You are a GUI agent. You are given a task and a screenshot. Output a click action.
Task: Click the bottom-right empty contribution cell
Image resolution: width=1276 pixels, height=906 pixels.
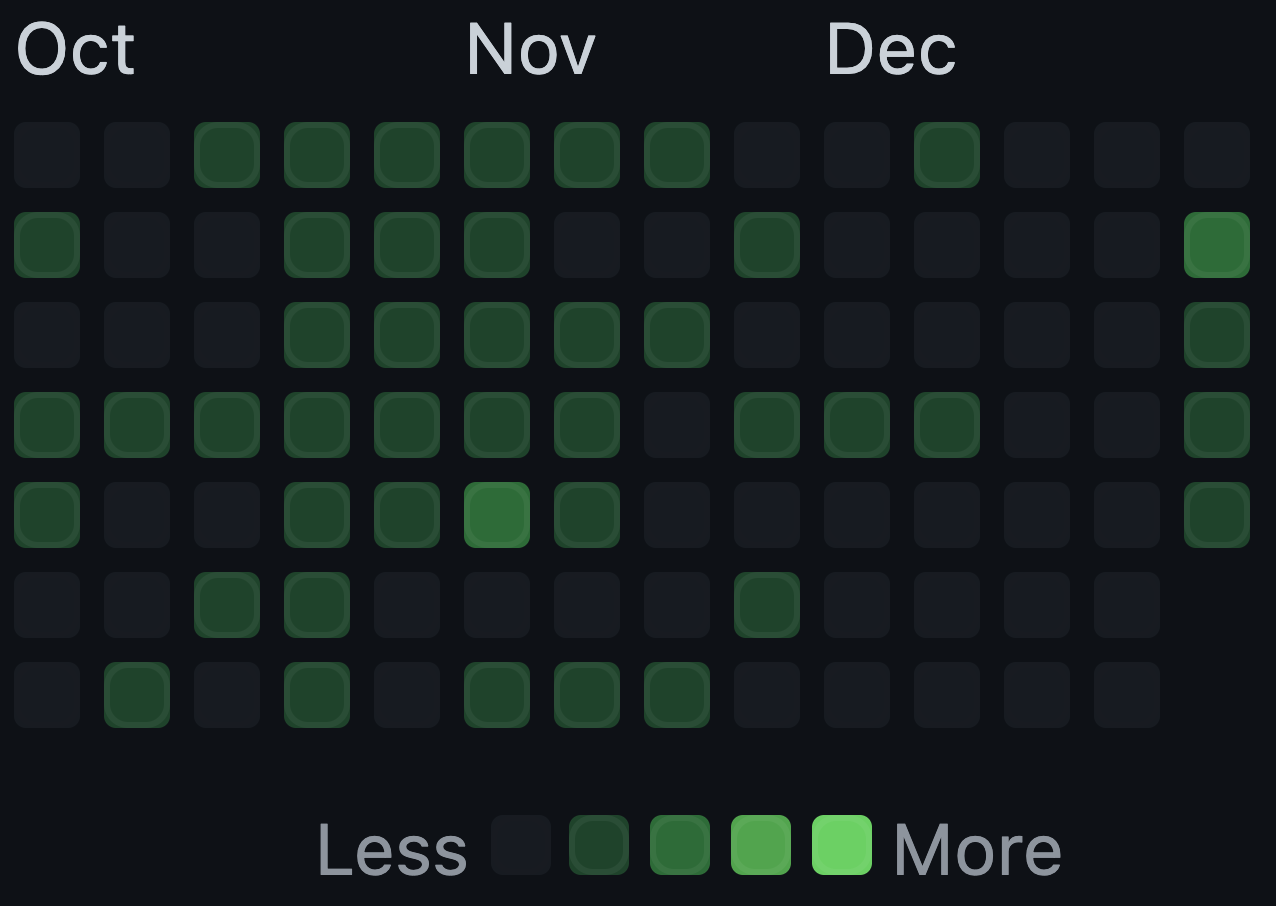(x=1127, y=695)
